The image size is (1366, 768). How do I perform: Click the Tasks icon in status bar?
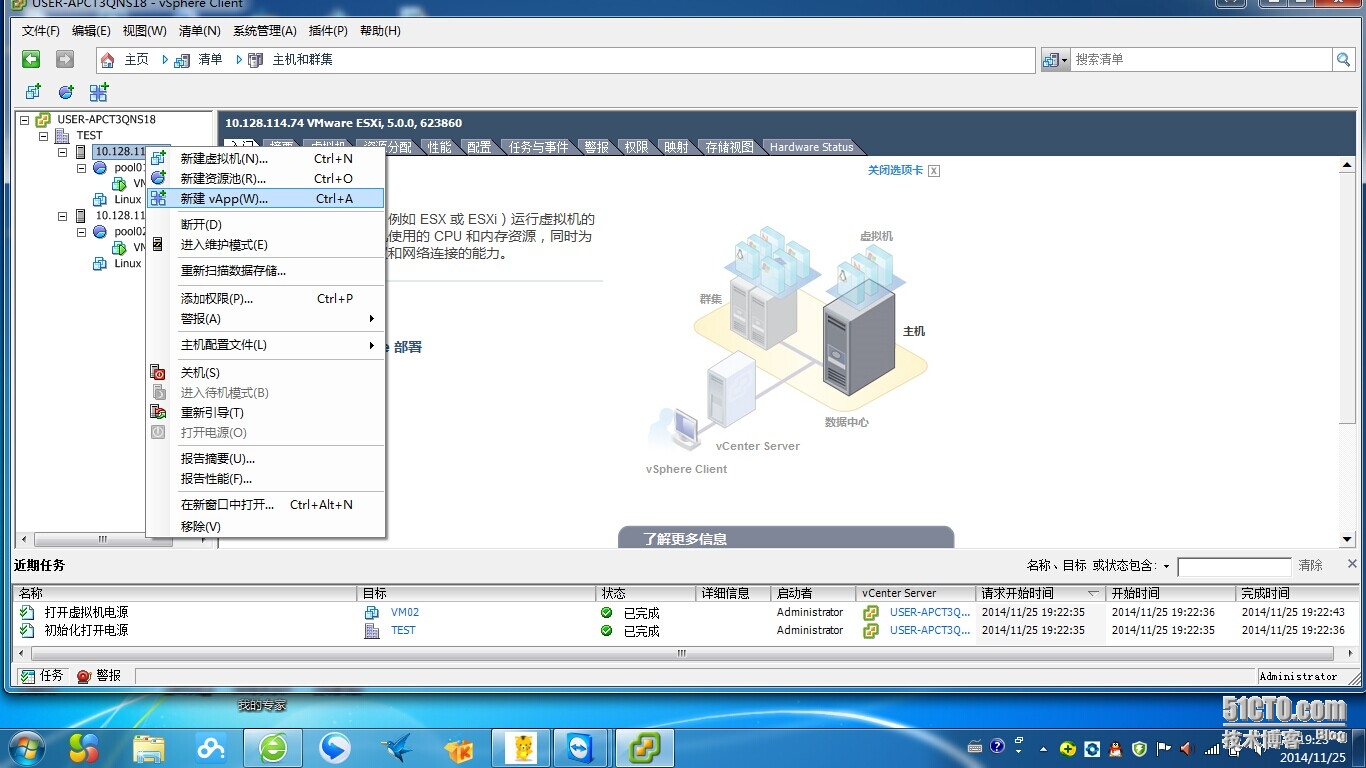click(x=28, y=676)
